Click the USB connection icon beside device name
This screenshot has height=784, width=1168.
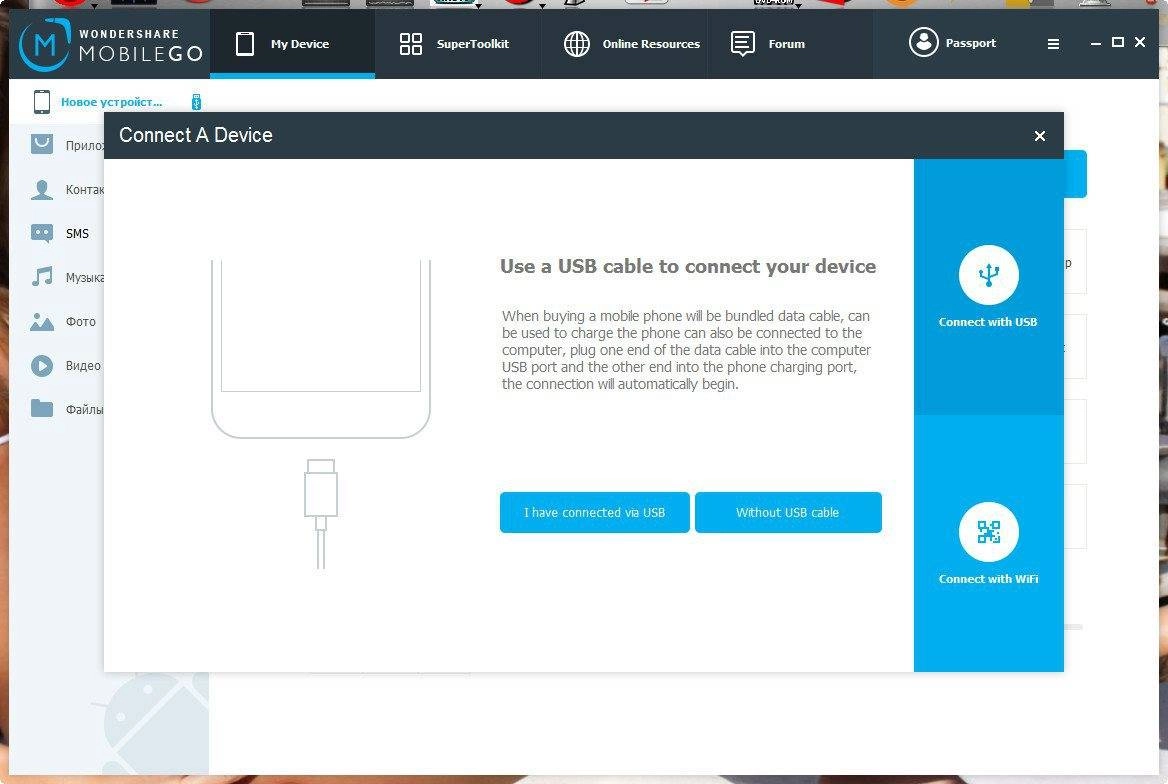(x=197, y=102)
